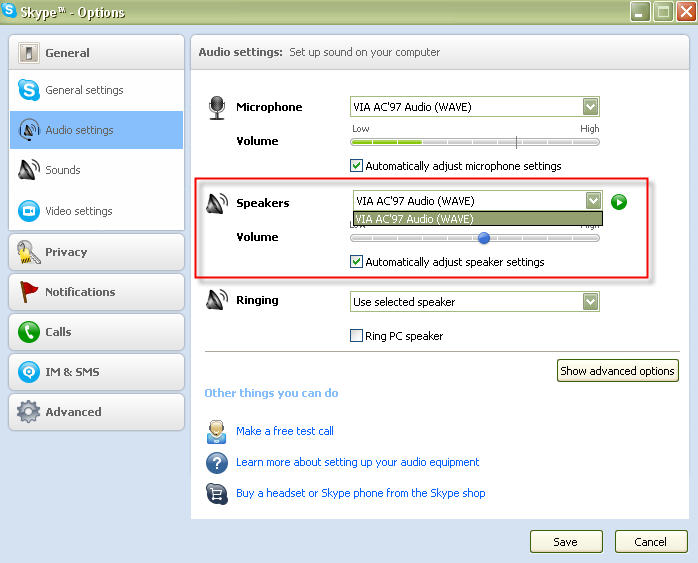Click the IM & SMS chat bubble icon

(29, 372)
